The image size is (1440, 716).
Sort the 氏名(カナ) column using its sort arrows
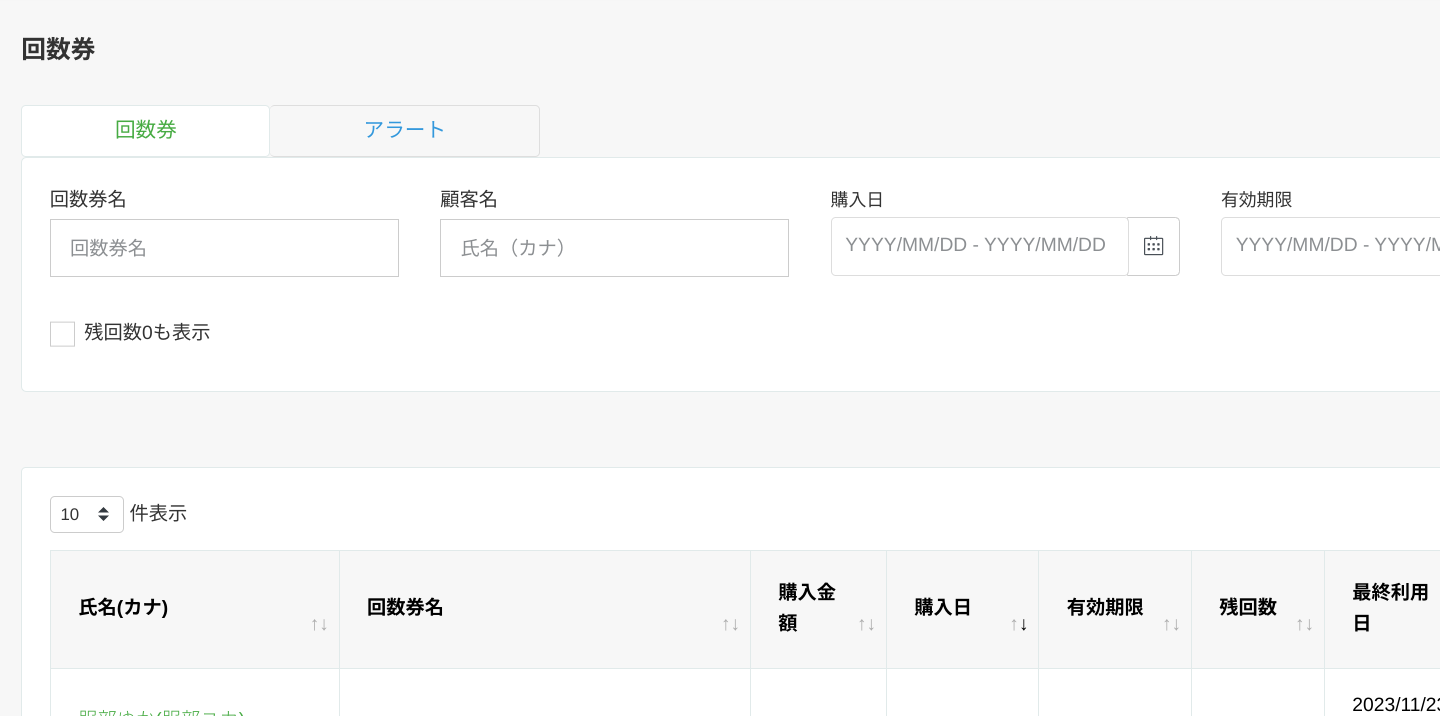pyautogui.click(x=320, y=623)
